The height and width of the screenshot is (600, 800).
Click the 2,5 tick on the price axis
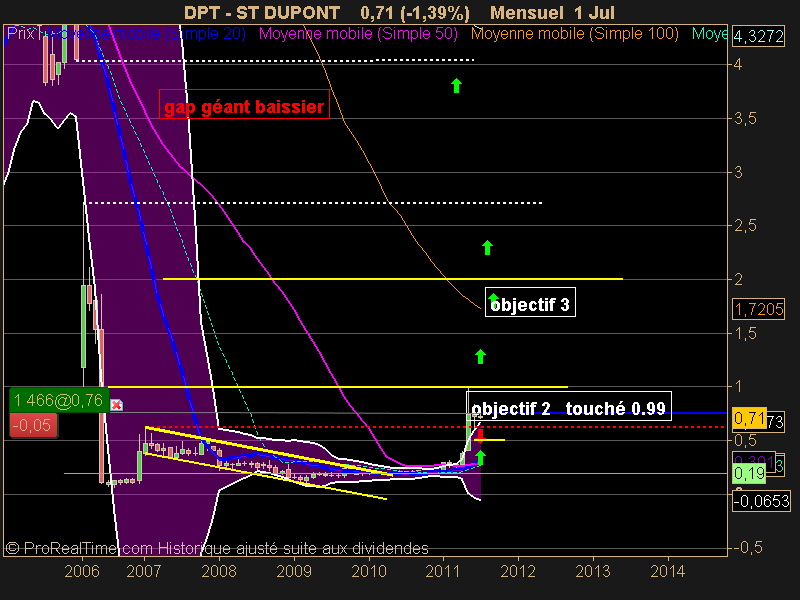click(x=745, y=226)
